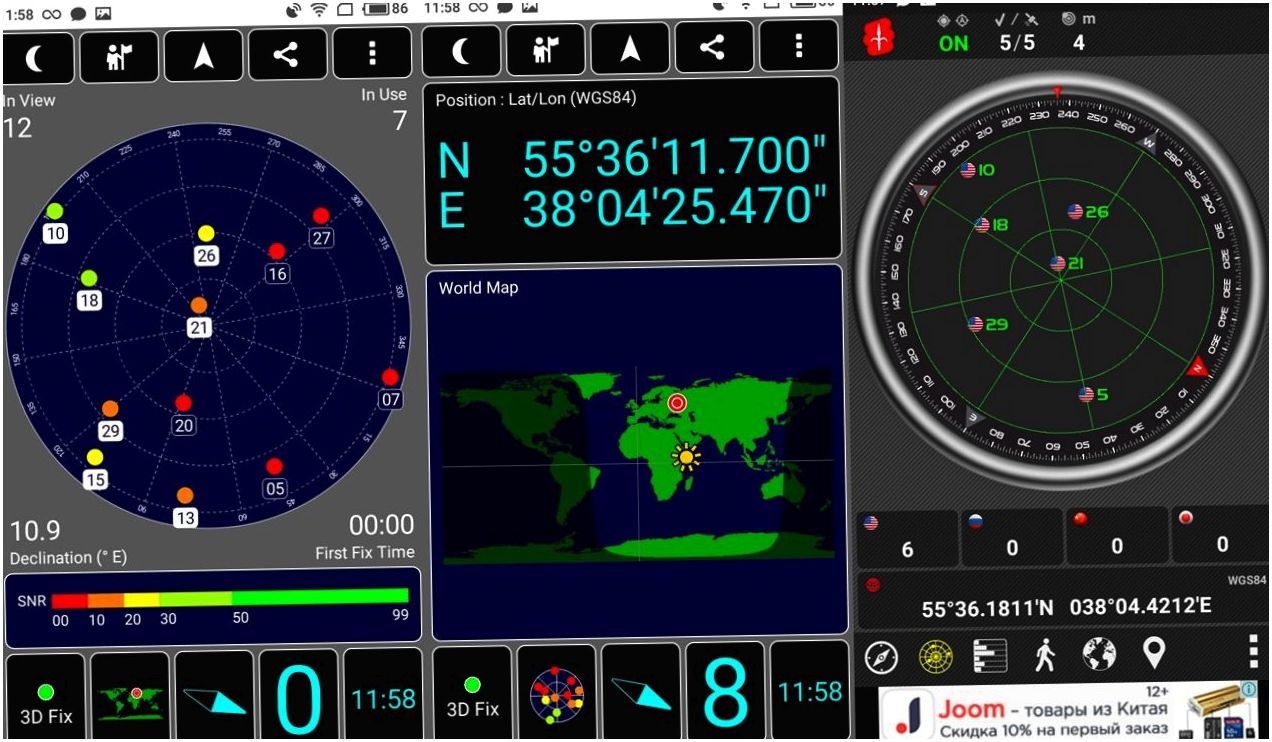Tap the navigation arrow icon on left screen
The width and height of the screenshot is (1272, 742).
(x=204, y=54)
